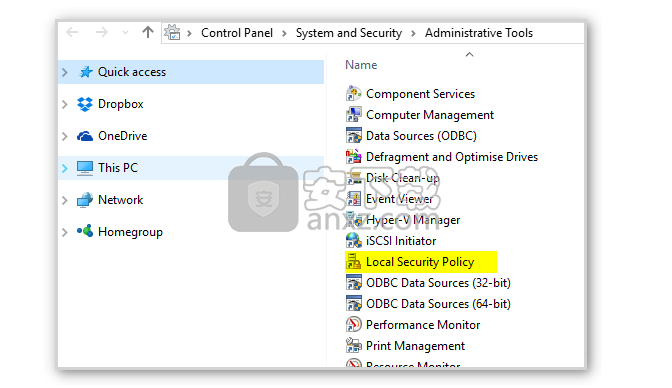Expand Quick access tree node

pyautogui.click(x=65, y=72)
